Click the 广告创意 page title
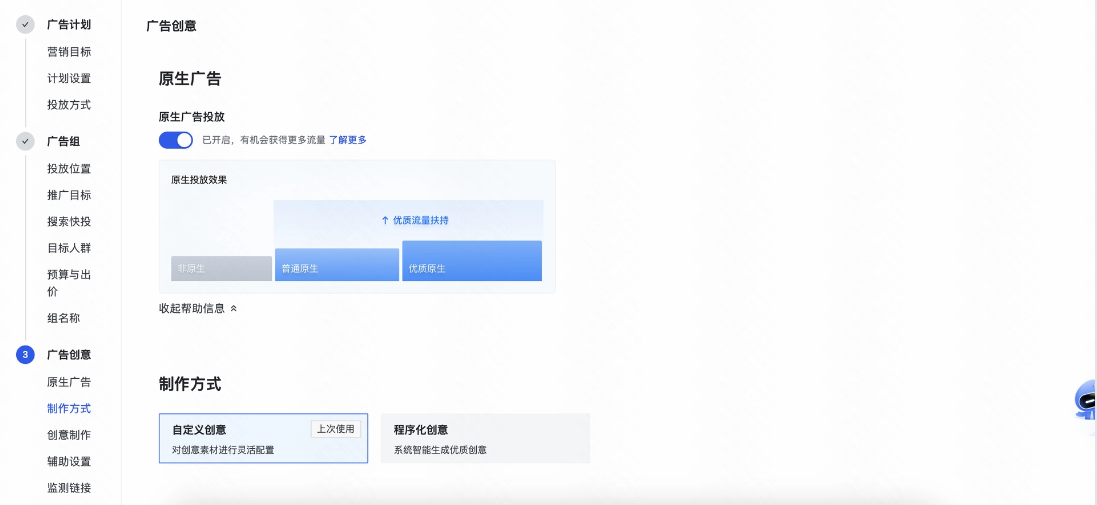 (x=171, y=27)
